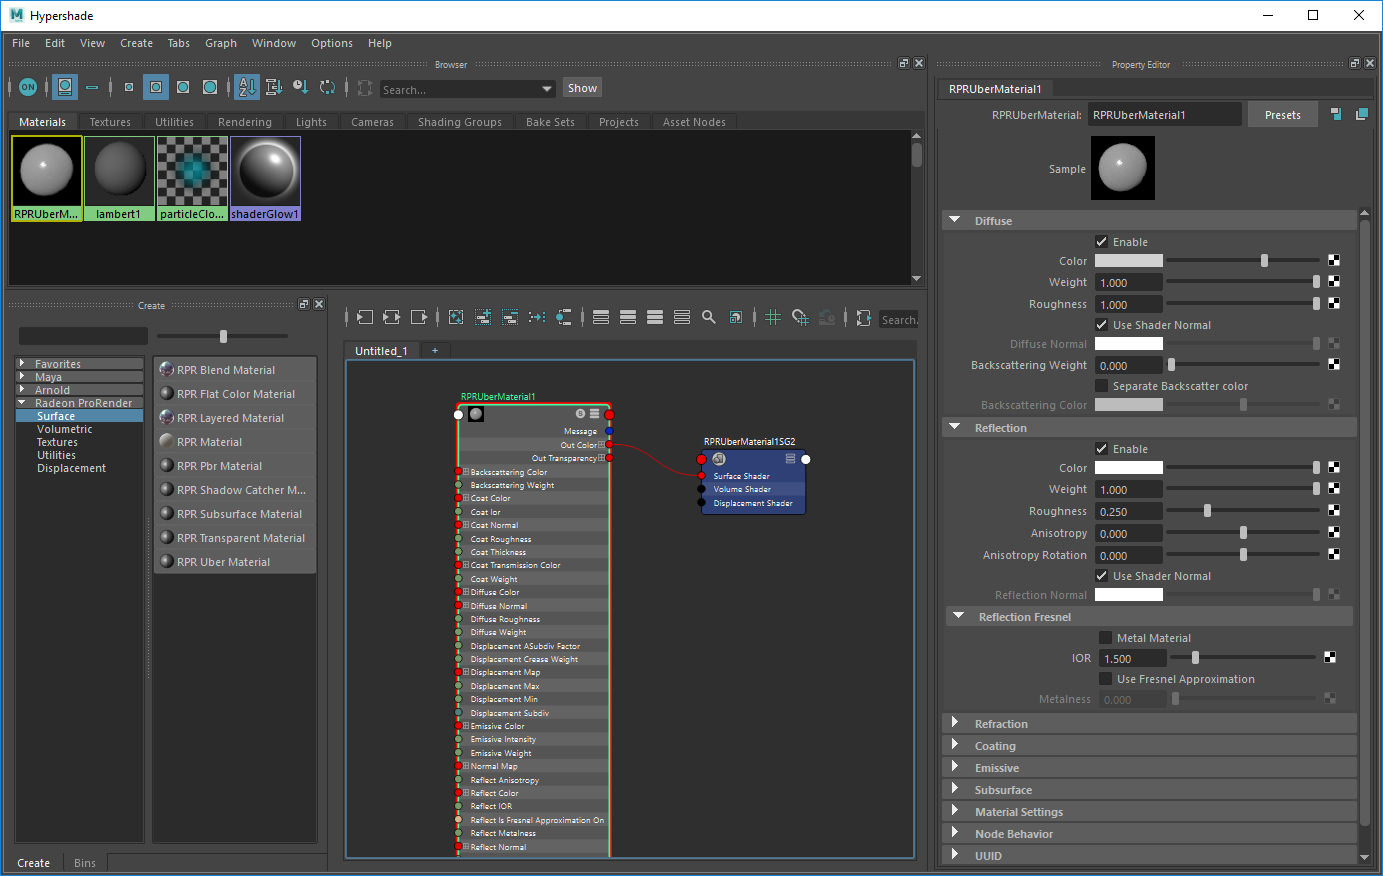
Task: Create RPR Shadow Catcher Material
Action: click(x=235, y=490)
